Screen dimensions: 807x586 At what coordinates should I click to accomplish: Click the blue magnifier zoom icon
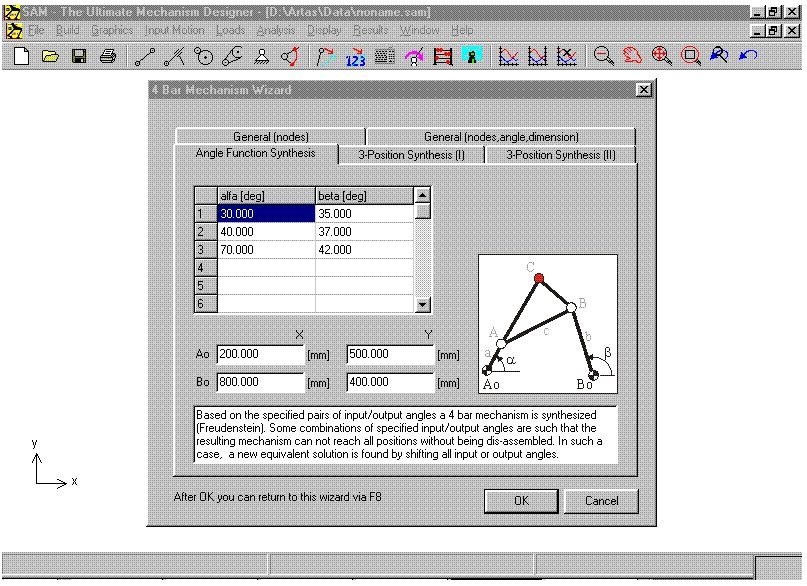coord(719,56)
